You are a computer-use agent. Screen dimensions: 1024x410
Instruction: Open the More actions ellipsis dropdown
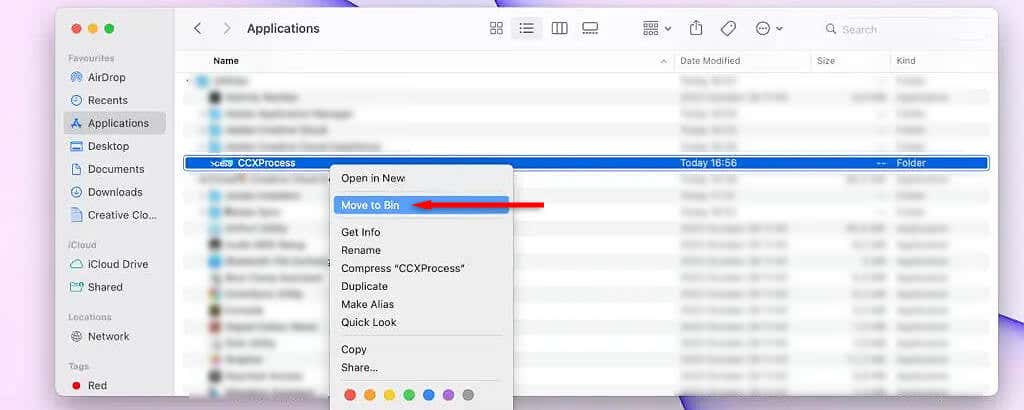769,28
